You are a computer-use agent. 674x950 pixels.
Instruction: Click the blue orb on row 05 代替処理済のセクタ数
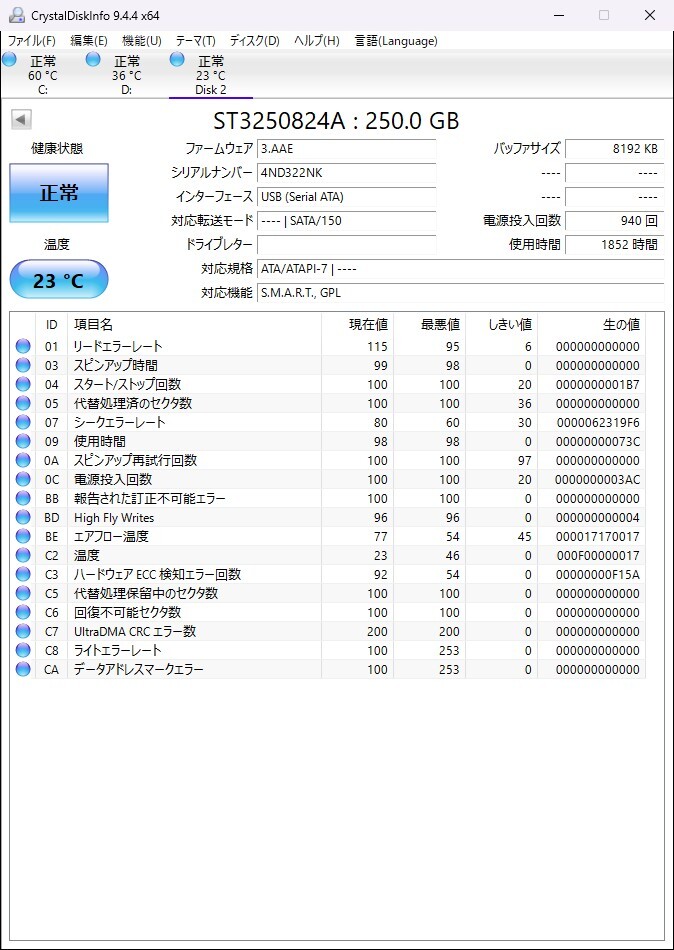coord(23,404)
